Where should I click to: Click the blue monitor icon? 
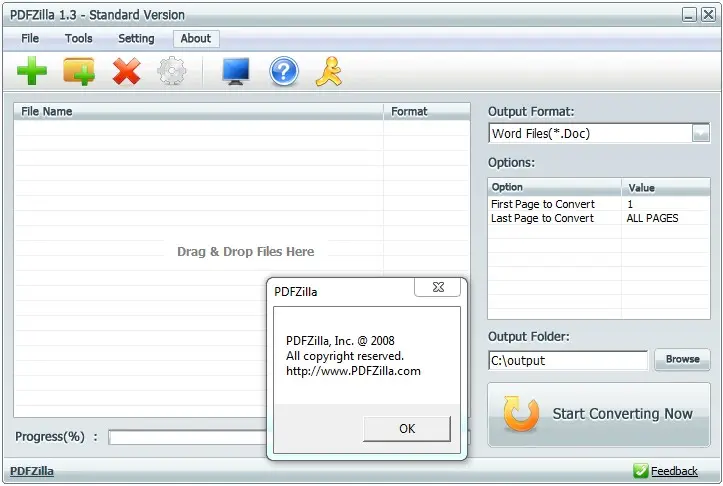(x=236, y=71)
